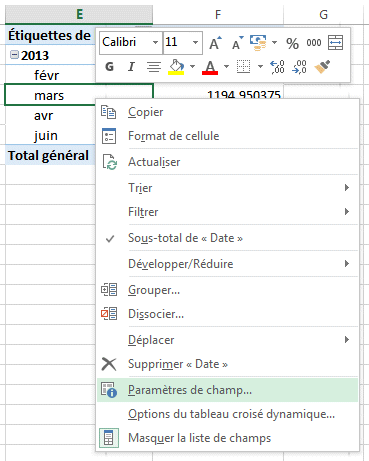
Task: Open accounting format dropdown arrow
Action: (x=274, y=43)
